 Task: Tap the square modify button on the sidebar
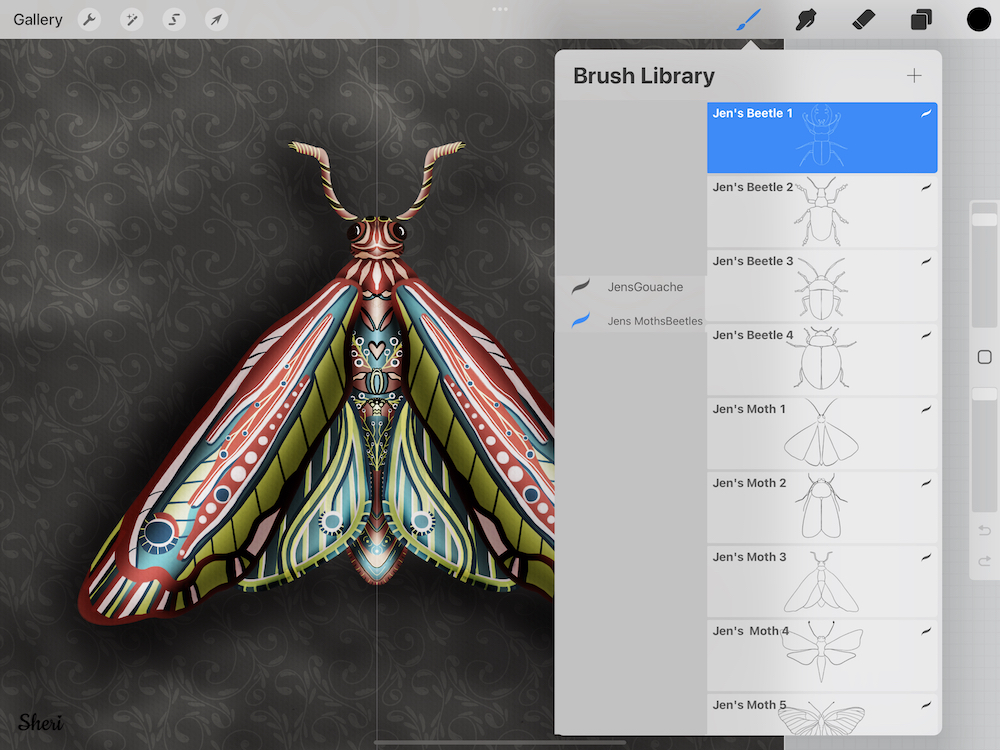tap(984, 356)
